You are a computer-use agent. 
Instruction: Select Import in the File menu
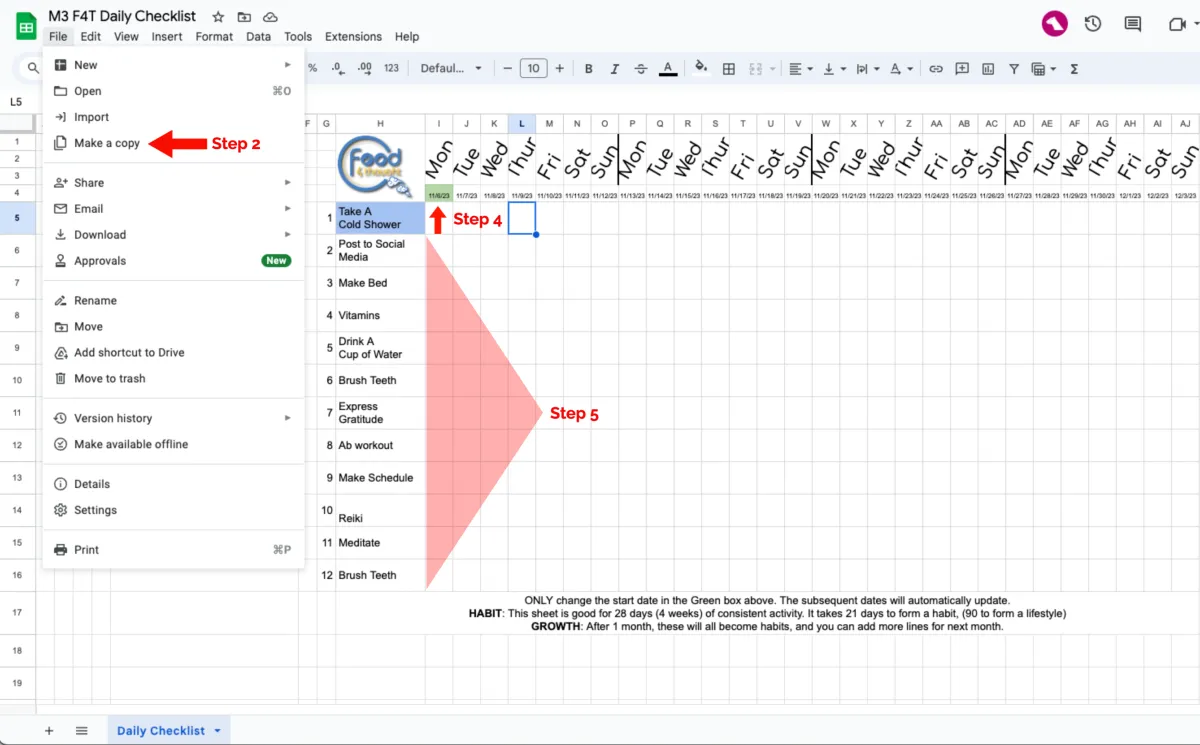click(x=173, y=117)
